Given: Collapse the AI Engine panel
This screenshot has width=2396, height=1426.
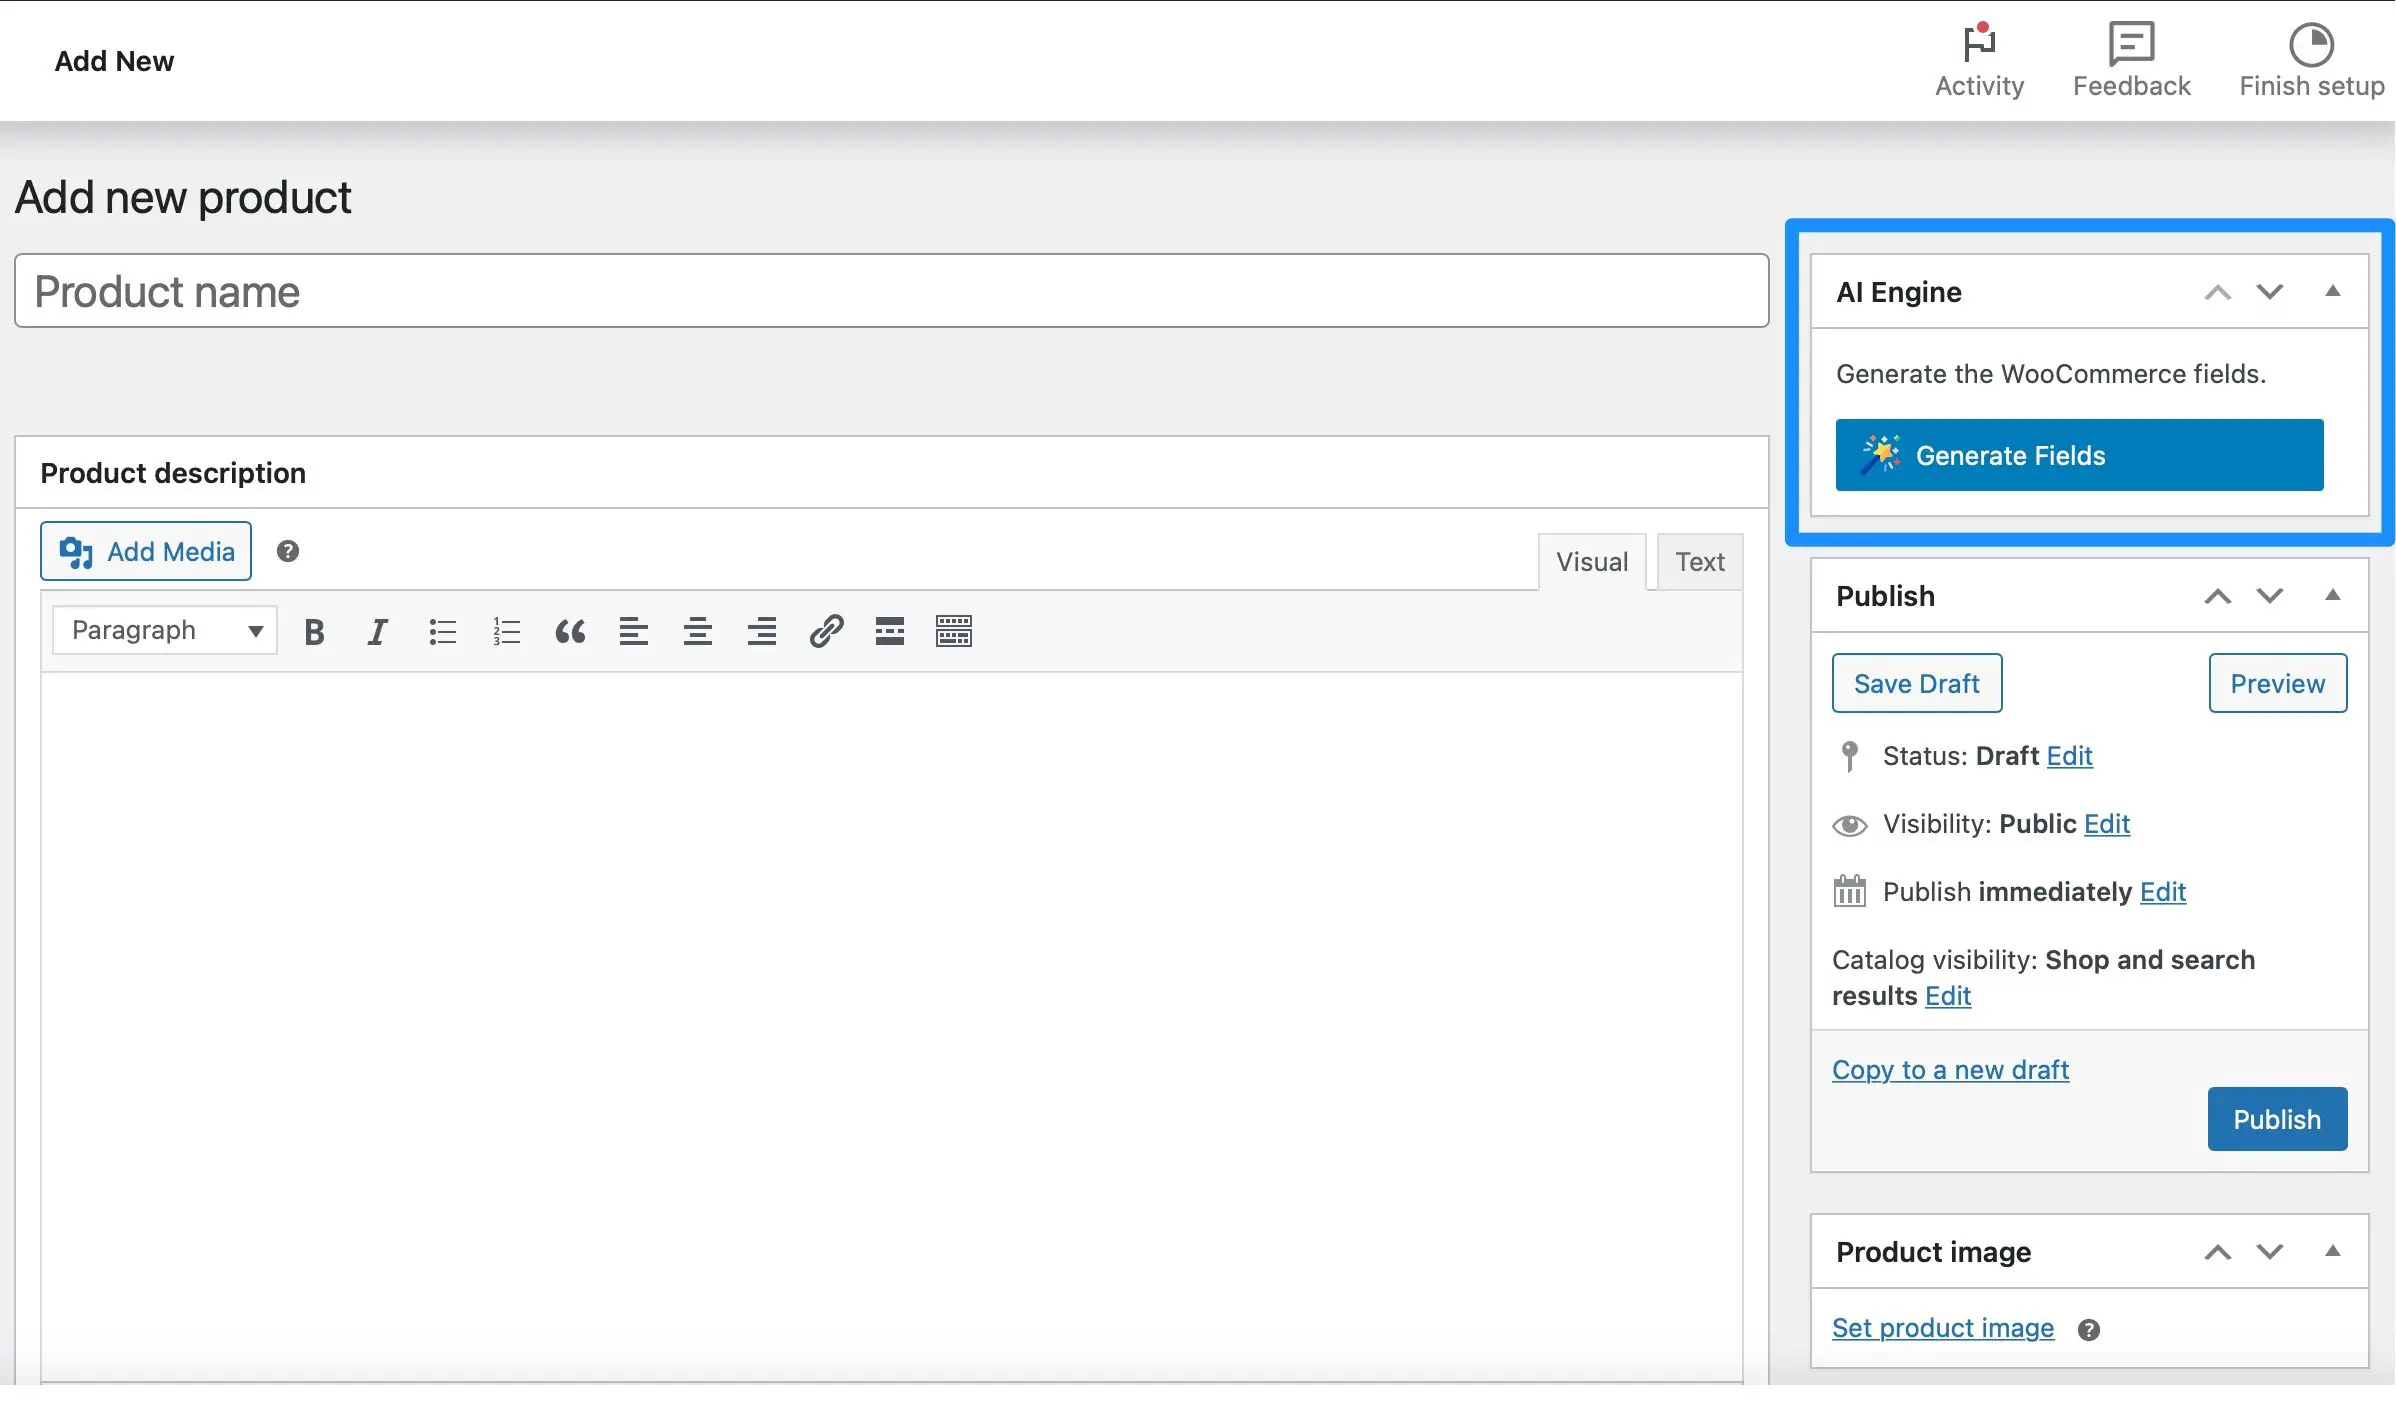Looking at the screenshot, I should [2333, 290].
